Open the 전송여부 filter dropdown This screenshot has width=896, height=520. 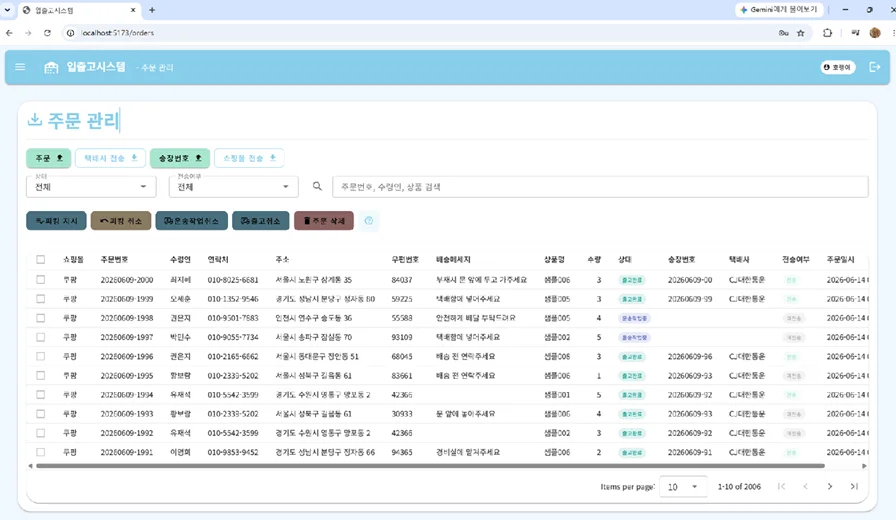click(x=234, y=186)
